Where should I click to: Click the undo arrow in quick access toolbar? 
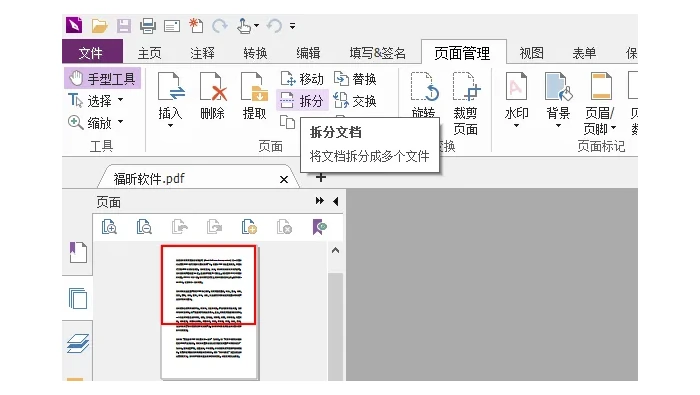274,26
